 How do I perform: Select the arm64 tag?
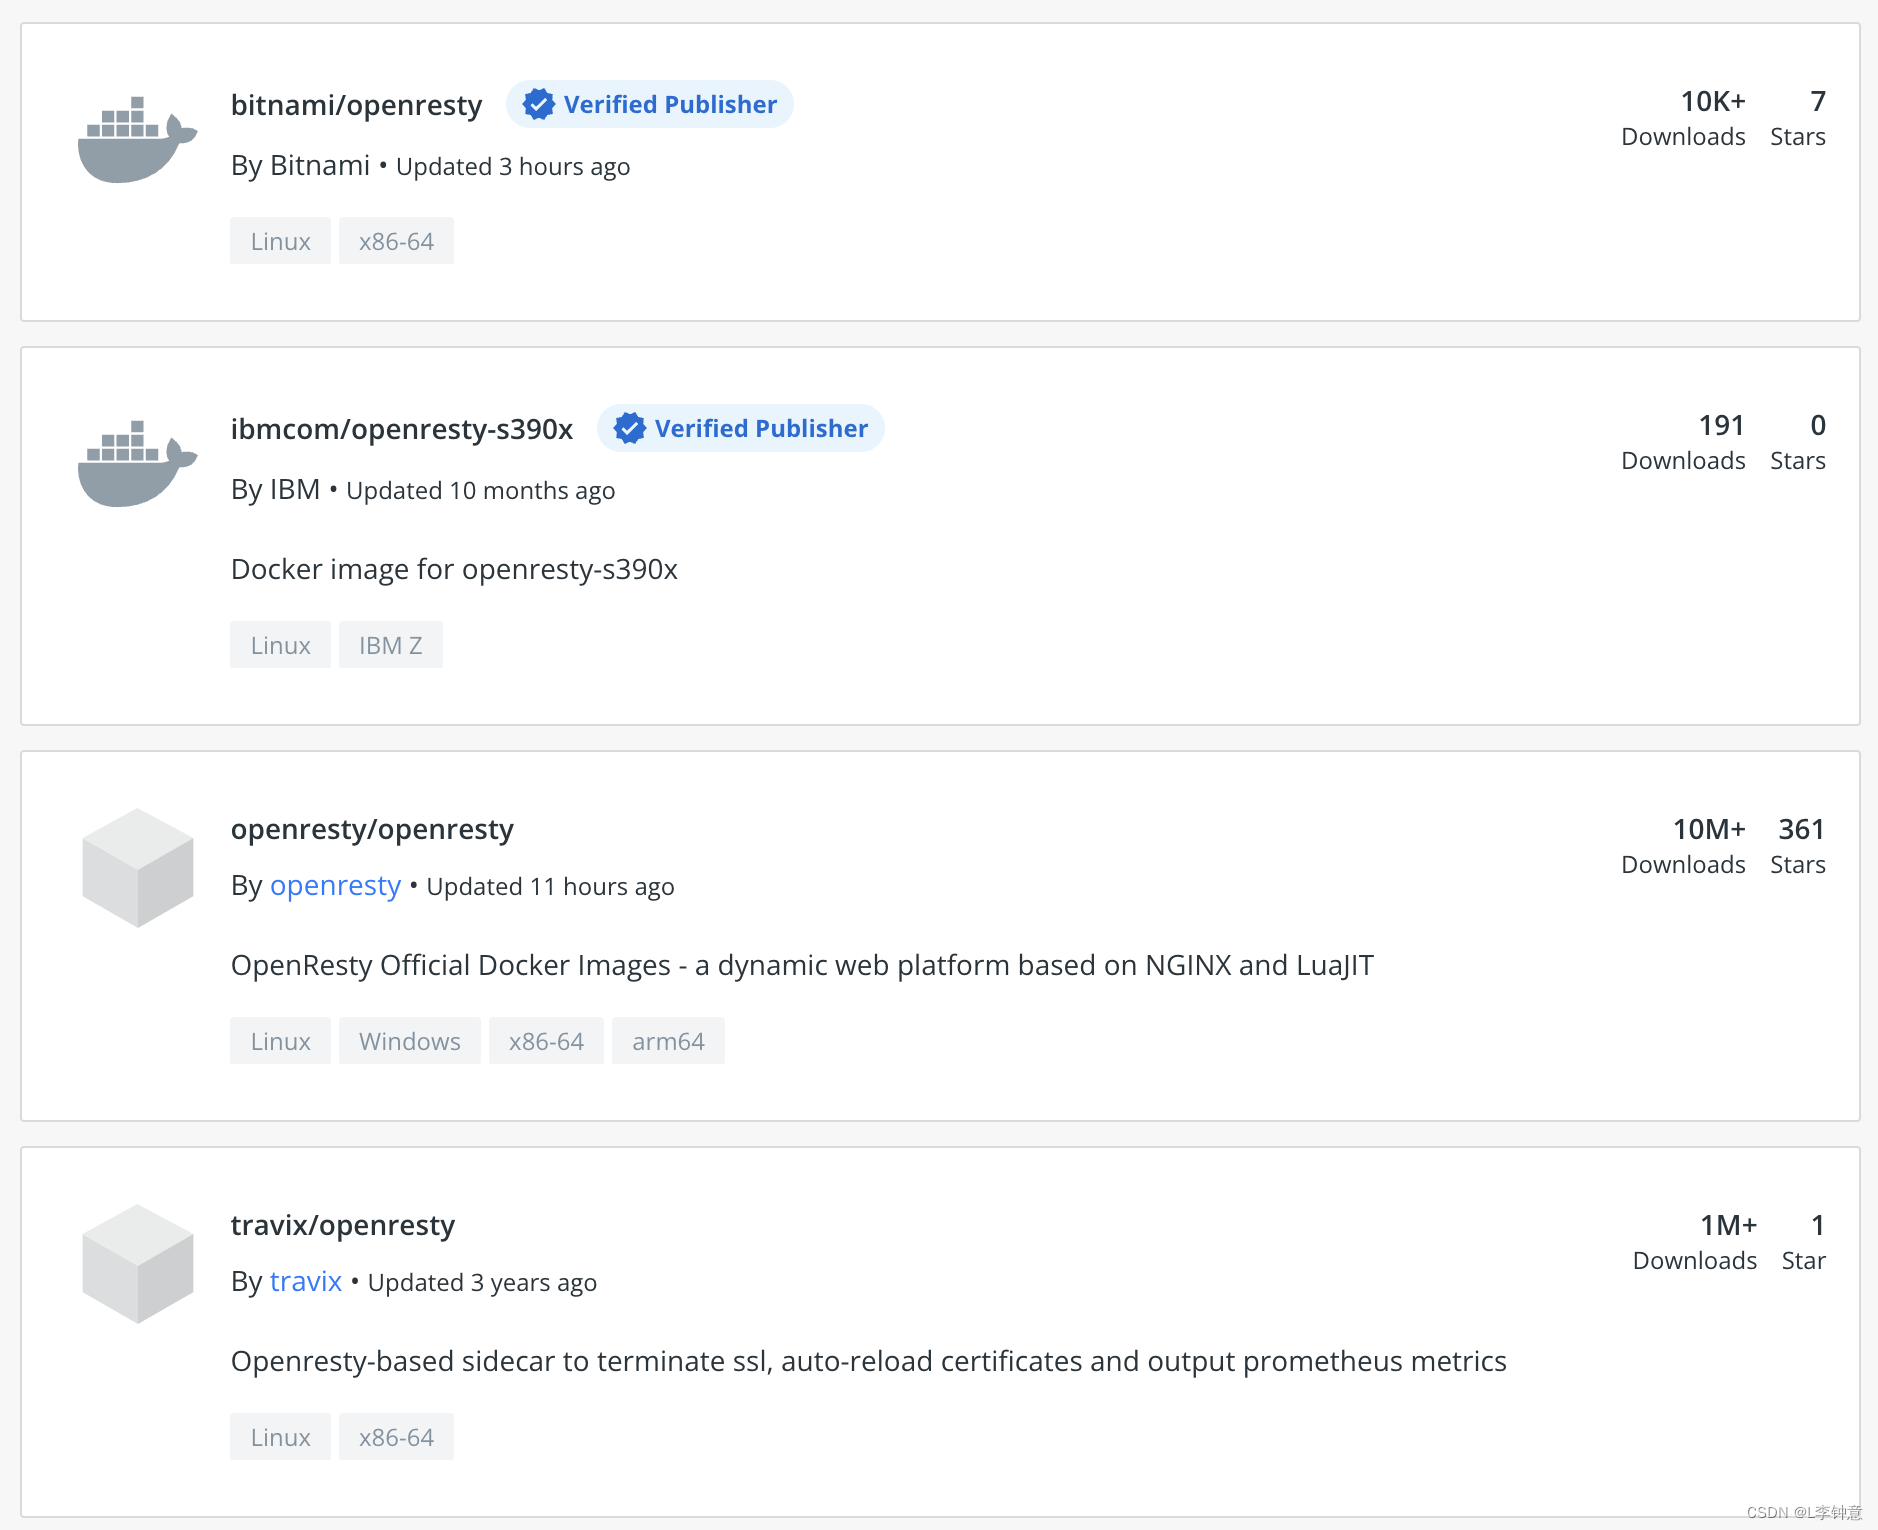coord(668,1041)
